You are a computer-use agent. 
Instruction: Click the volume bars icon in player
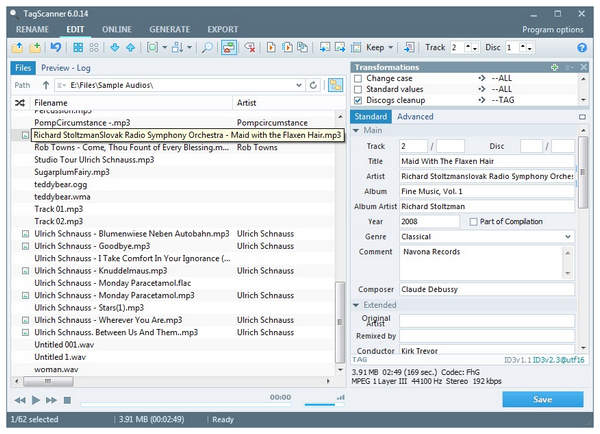point(340,398)
